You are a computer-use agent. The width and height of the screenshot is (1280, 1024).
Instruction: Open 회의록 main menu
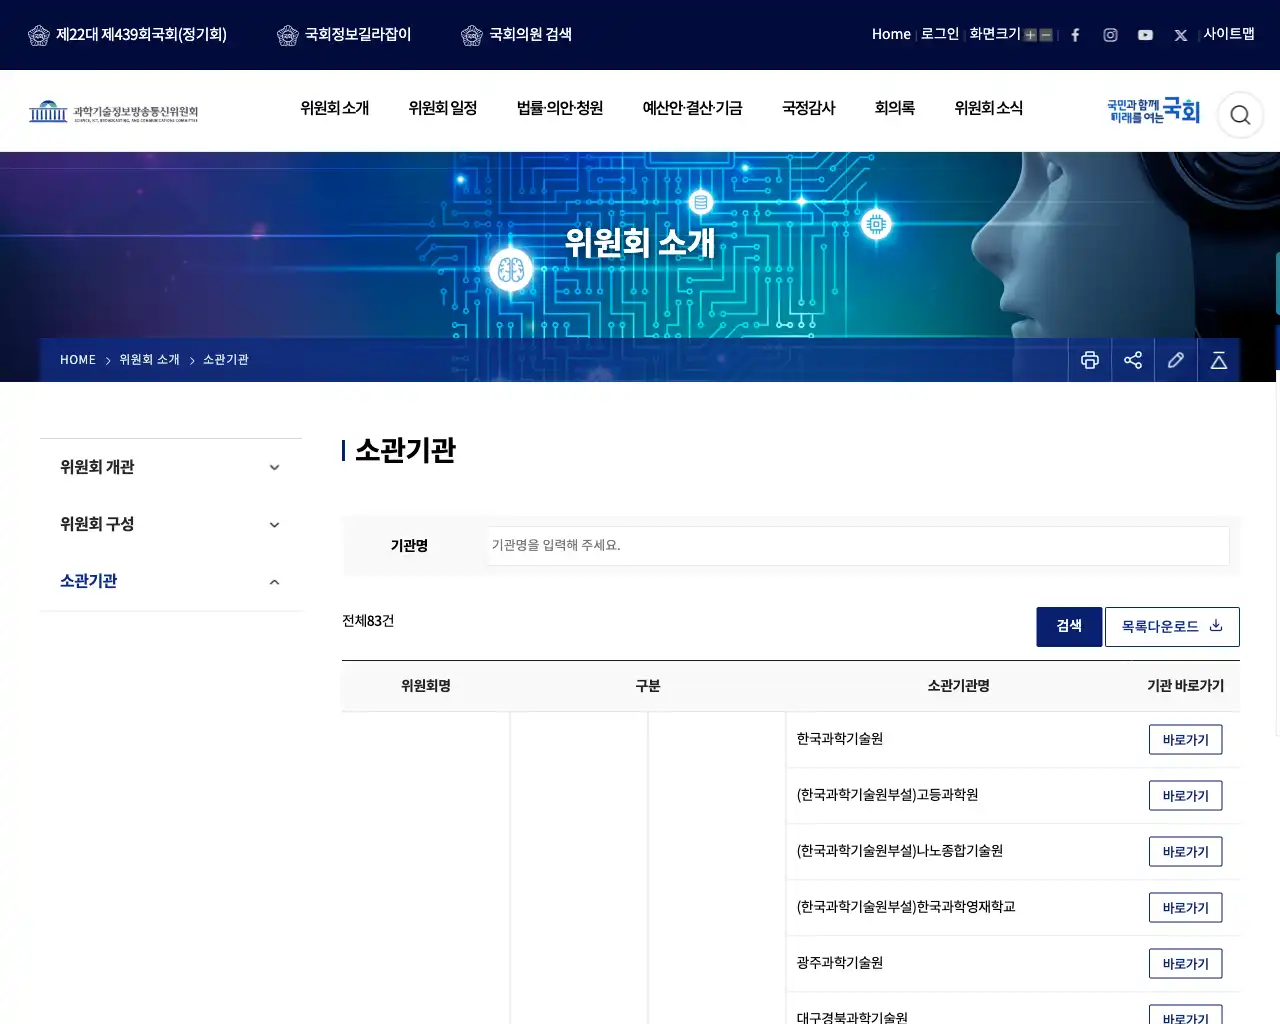(895, 108)
